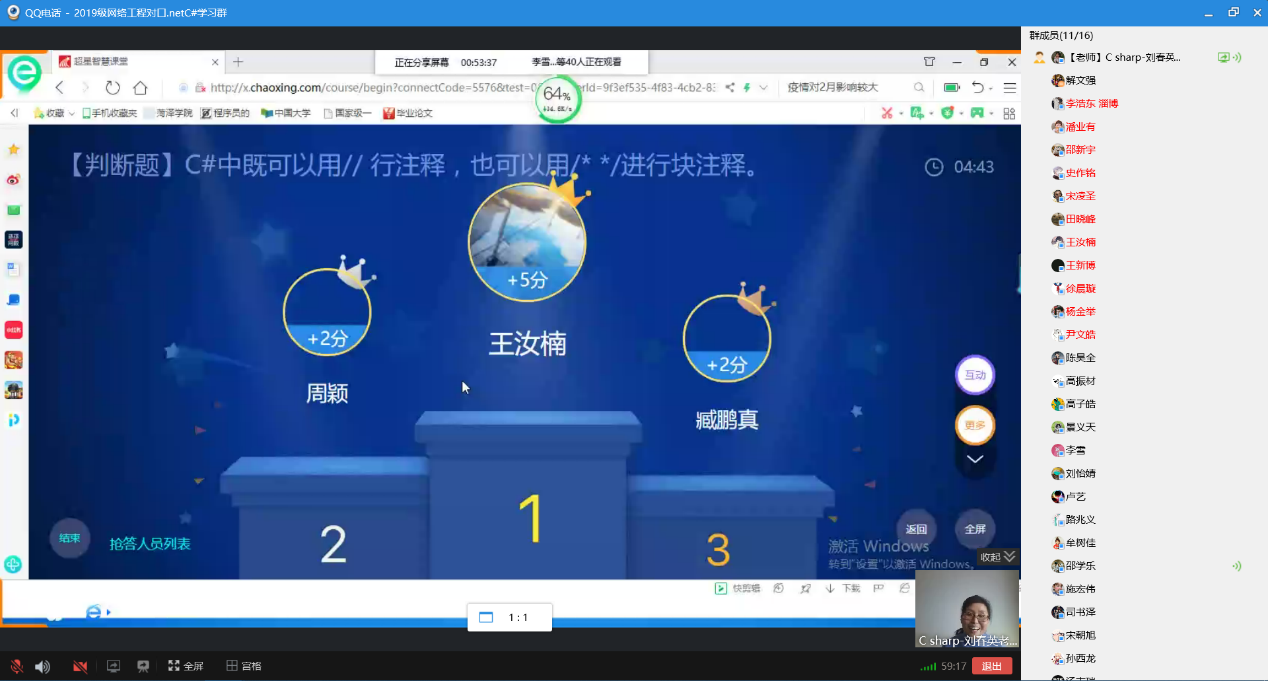Collapse the sidebar with left arrow toggle
Screen dimensions: 1268x681
tap(14, 113)
